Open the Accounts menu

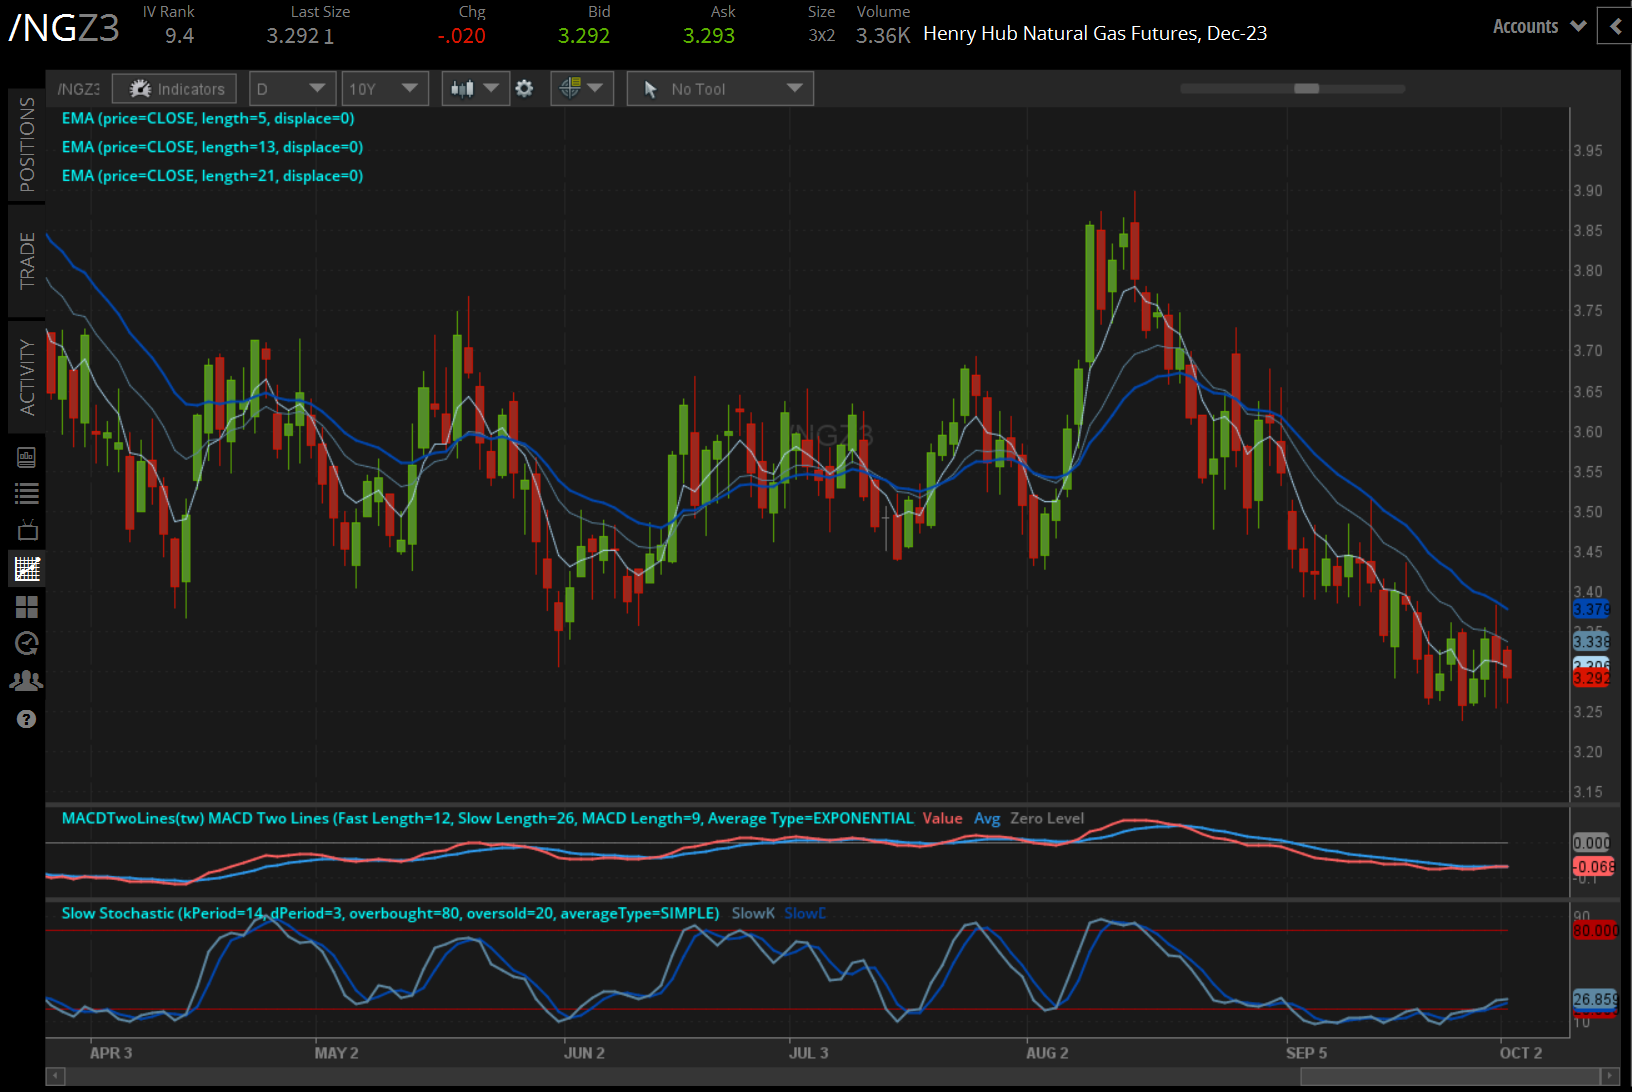pyautogui.click(x=1538, y=27)
